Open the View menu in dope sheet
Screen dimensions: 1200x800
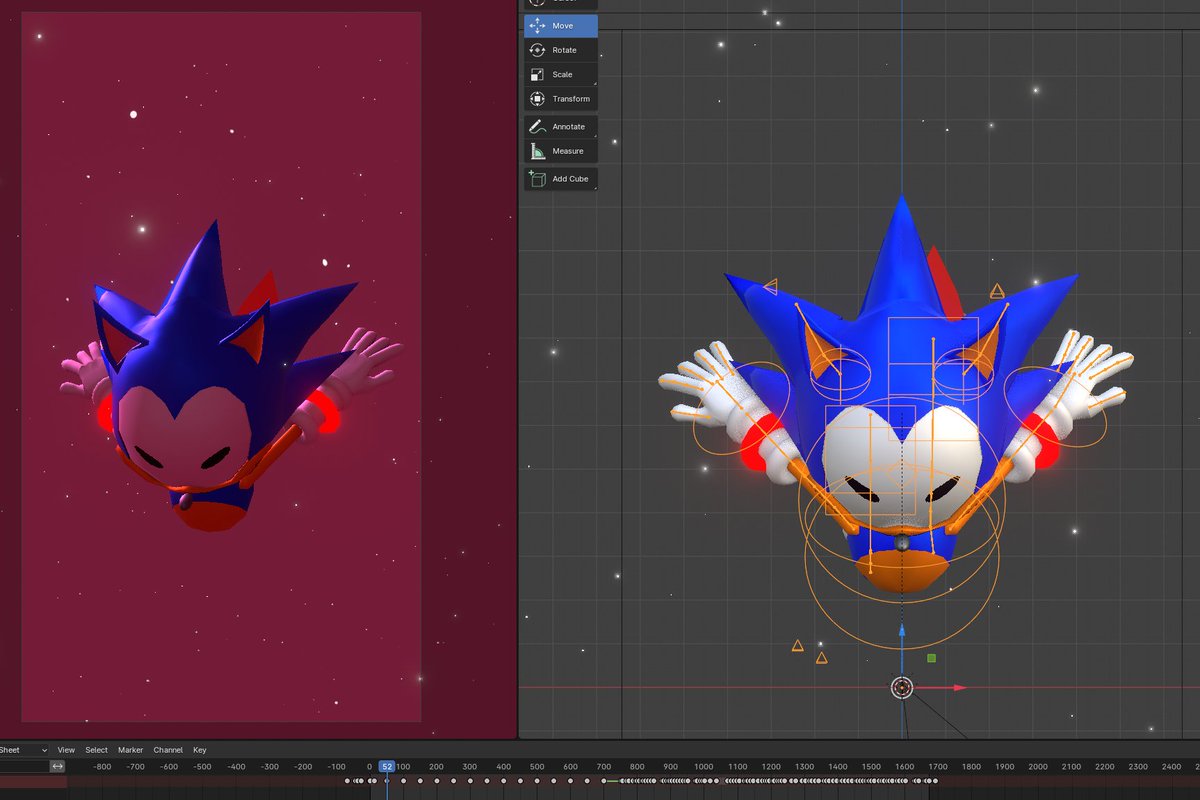click(66, 750)
